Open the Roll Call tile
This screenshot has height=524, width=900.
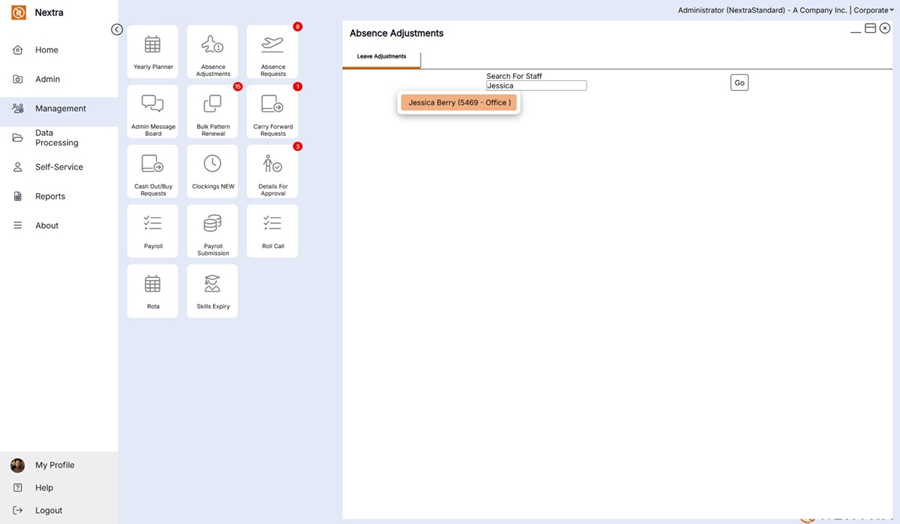[273, 231]
